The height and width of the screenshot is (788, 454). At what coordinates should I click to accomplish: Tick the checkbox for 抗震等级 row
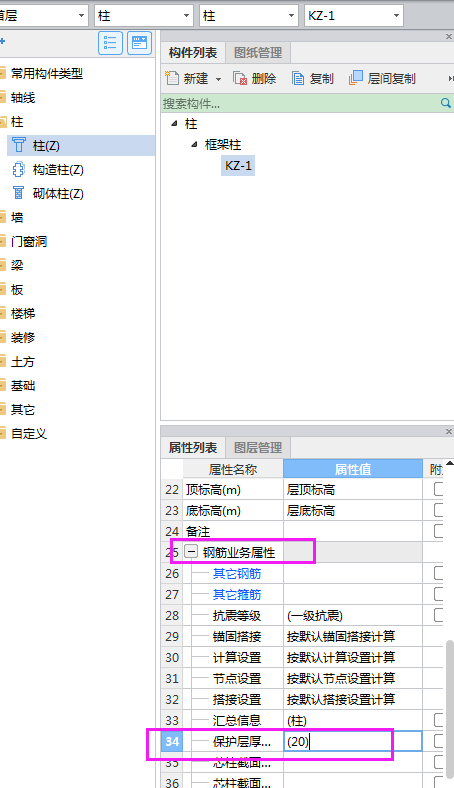[x=438, y=615]
